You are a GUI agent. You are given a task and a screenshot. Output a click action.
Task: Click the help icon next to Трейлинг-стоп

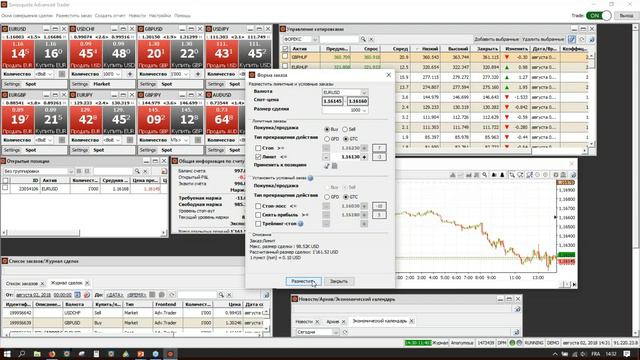[x=301, y=224]
